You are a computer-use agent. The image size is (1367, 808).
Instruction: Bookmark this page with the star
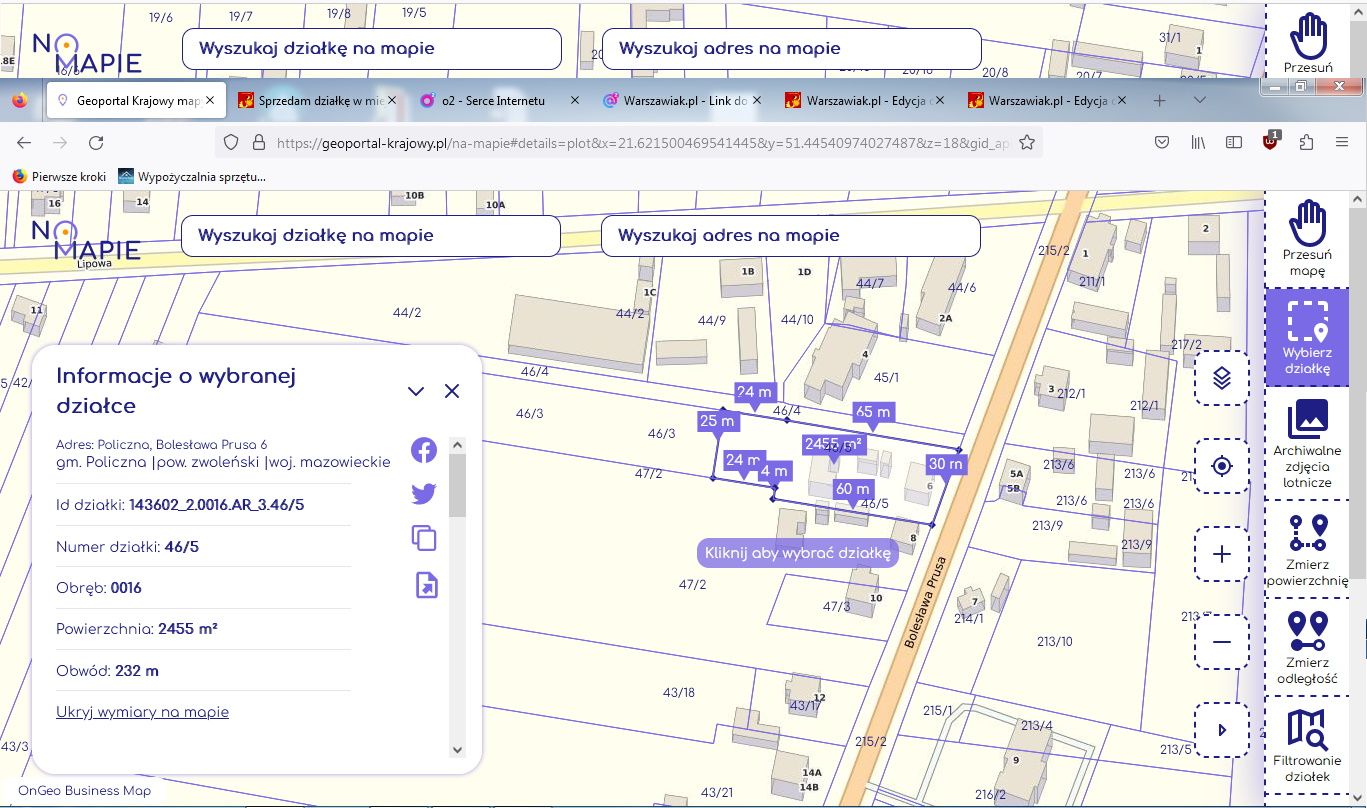point(1026,143)
